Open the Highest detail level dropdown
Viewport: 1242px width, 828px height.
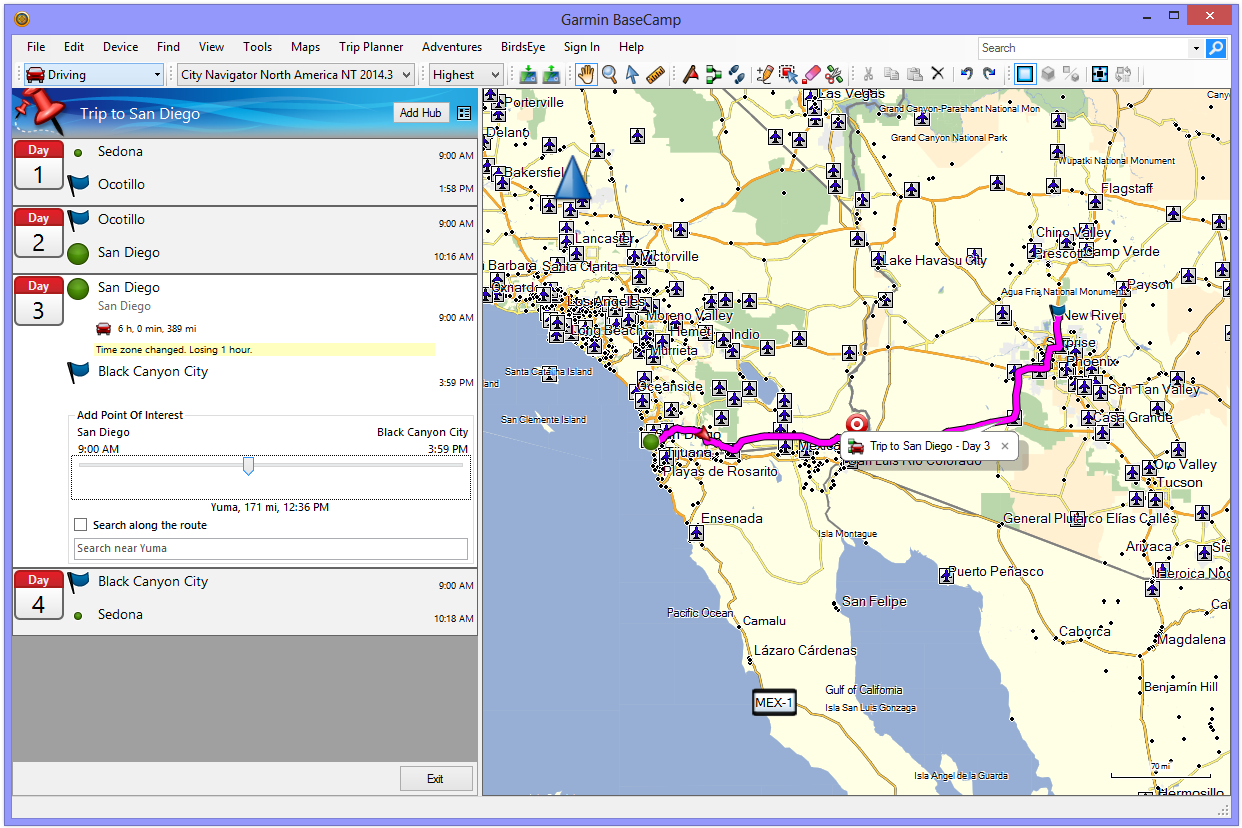click(465, 75)
